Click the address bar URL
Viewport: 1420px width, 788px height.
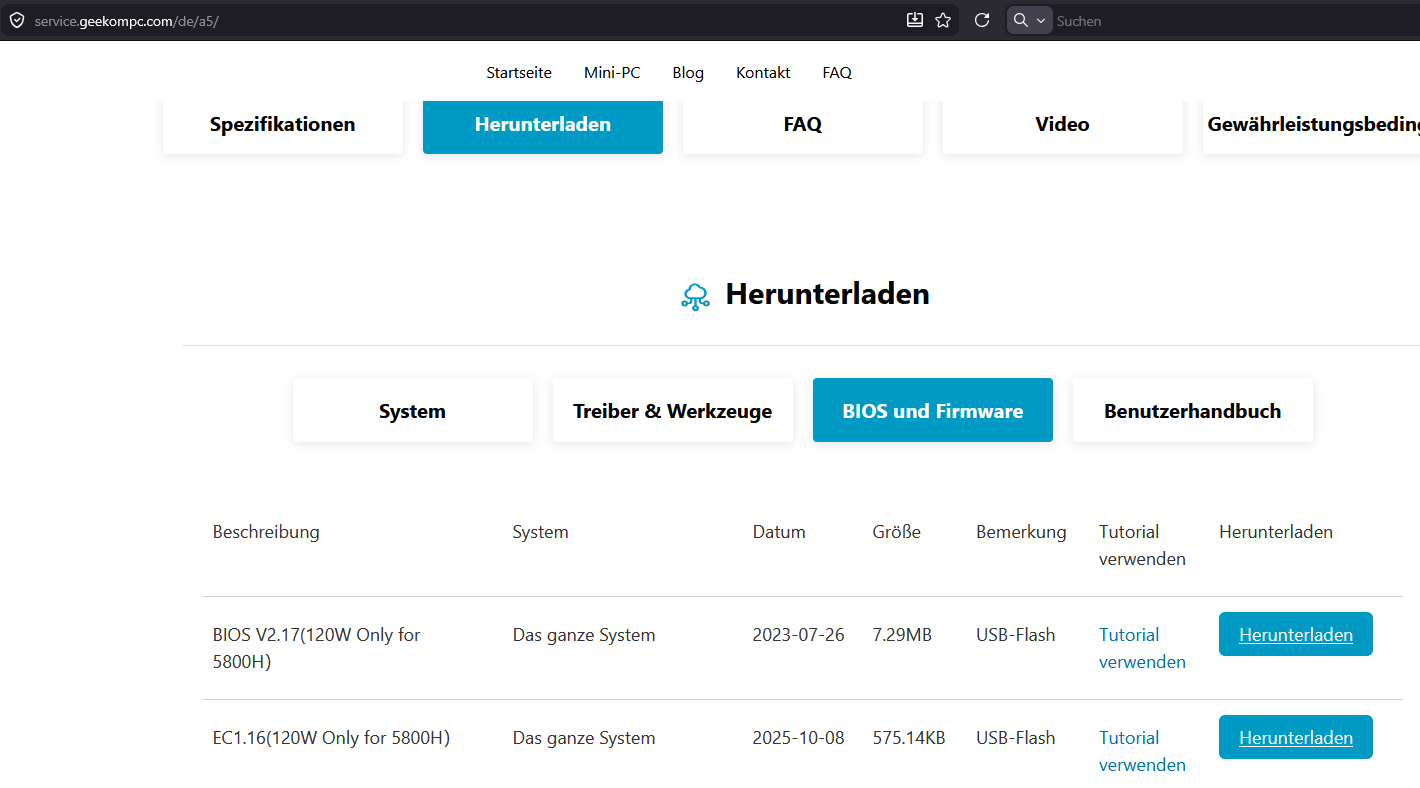(126, 21)
